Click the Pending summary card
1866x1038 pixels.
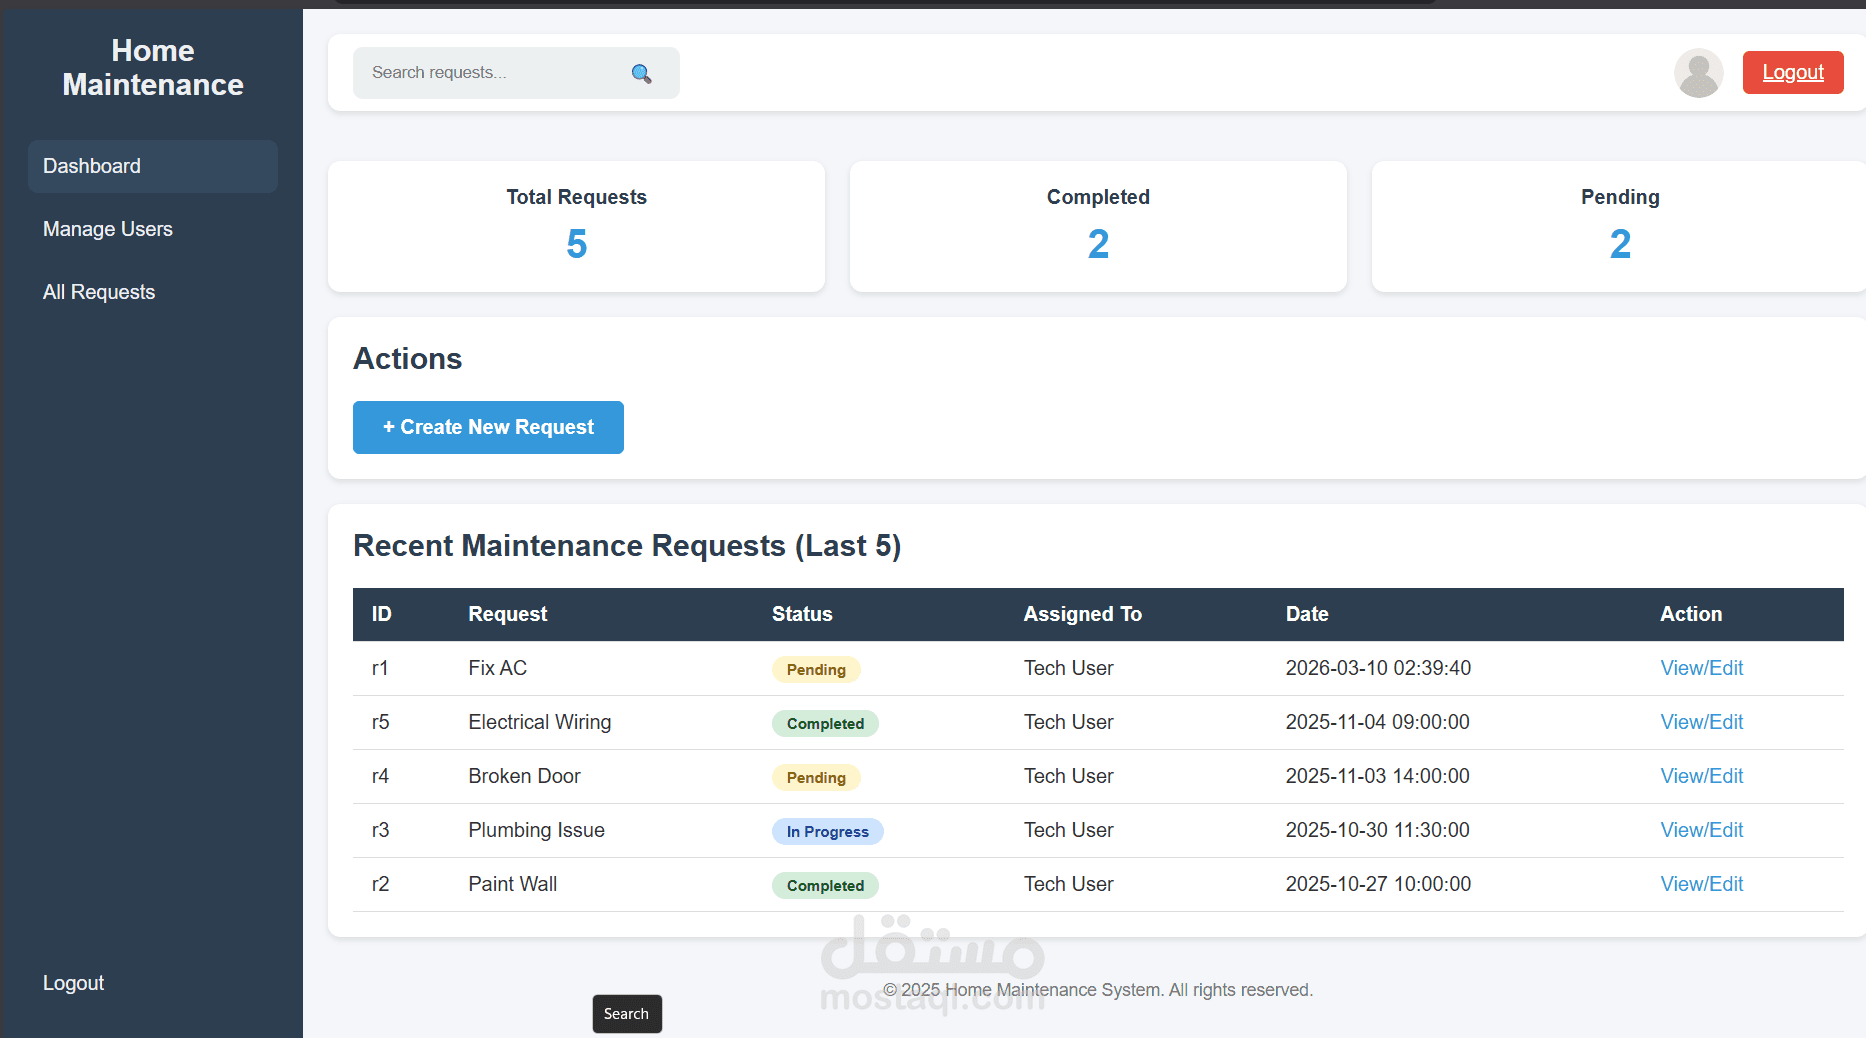[1619, 227]
